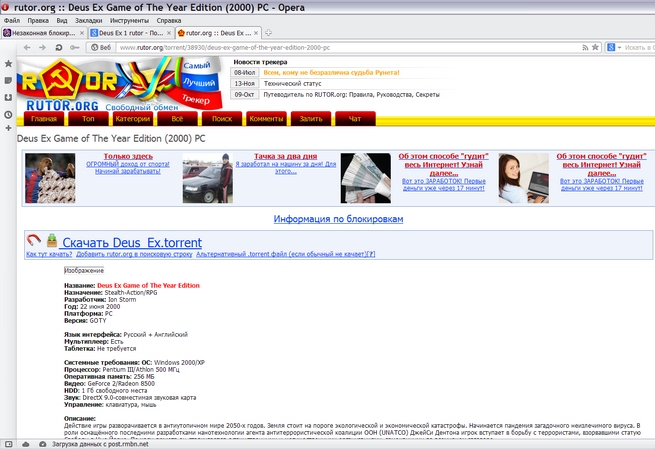655x450 pixels.
Task: Click Opera Link cloud icon in status bar
Action: 25,444
